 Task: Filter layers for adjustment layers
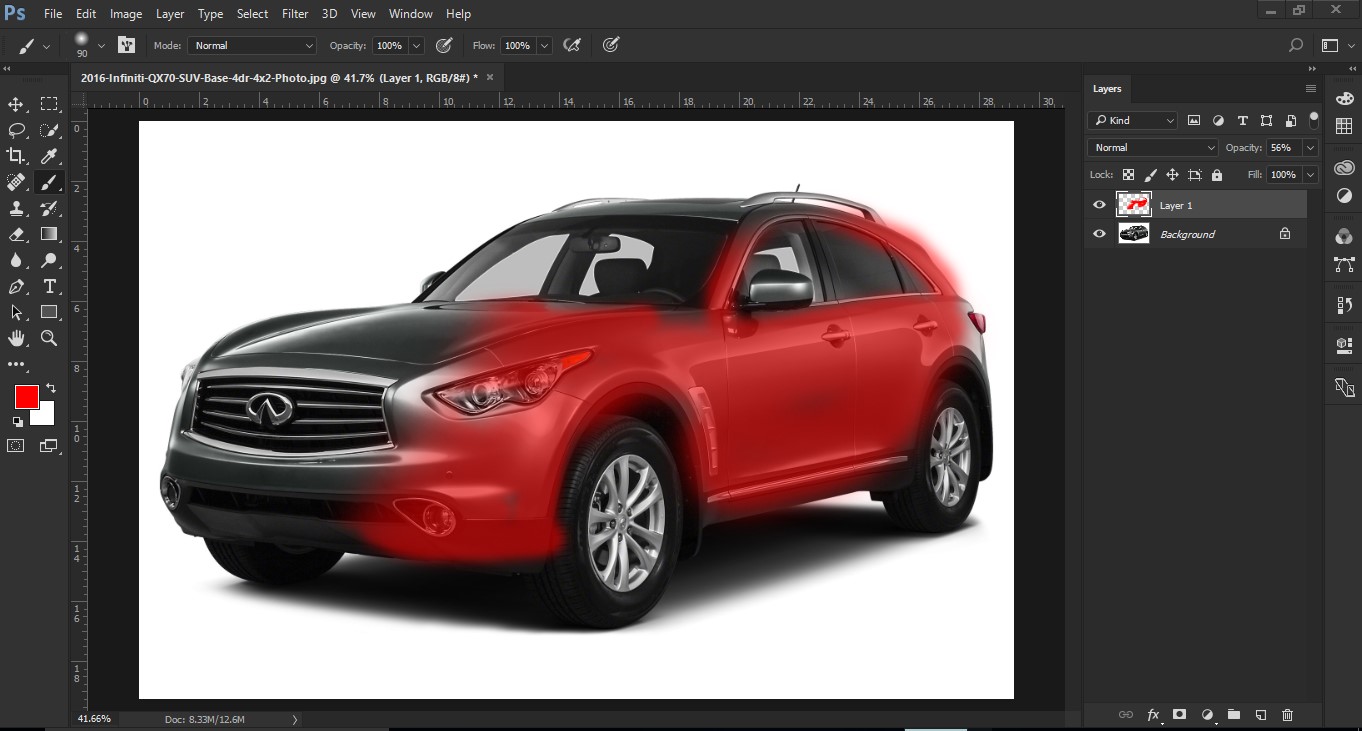pyautogui.click(x=1218, y=120)
